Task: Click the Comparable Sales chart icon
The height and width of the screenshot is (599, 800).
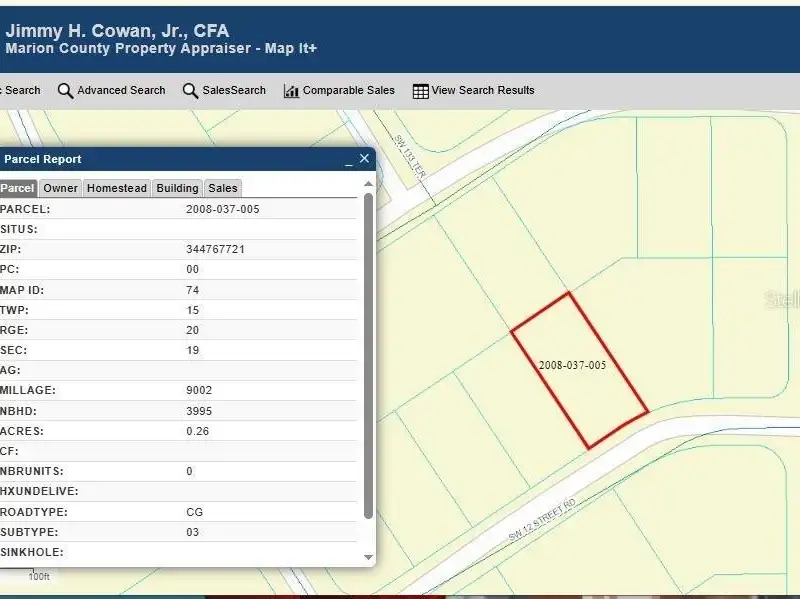Action: [x=291, y=91]
